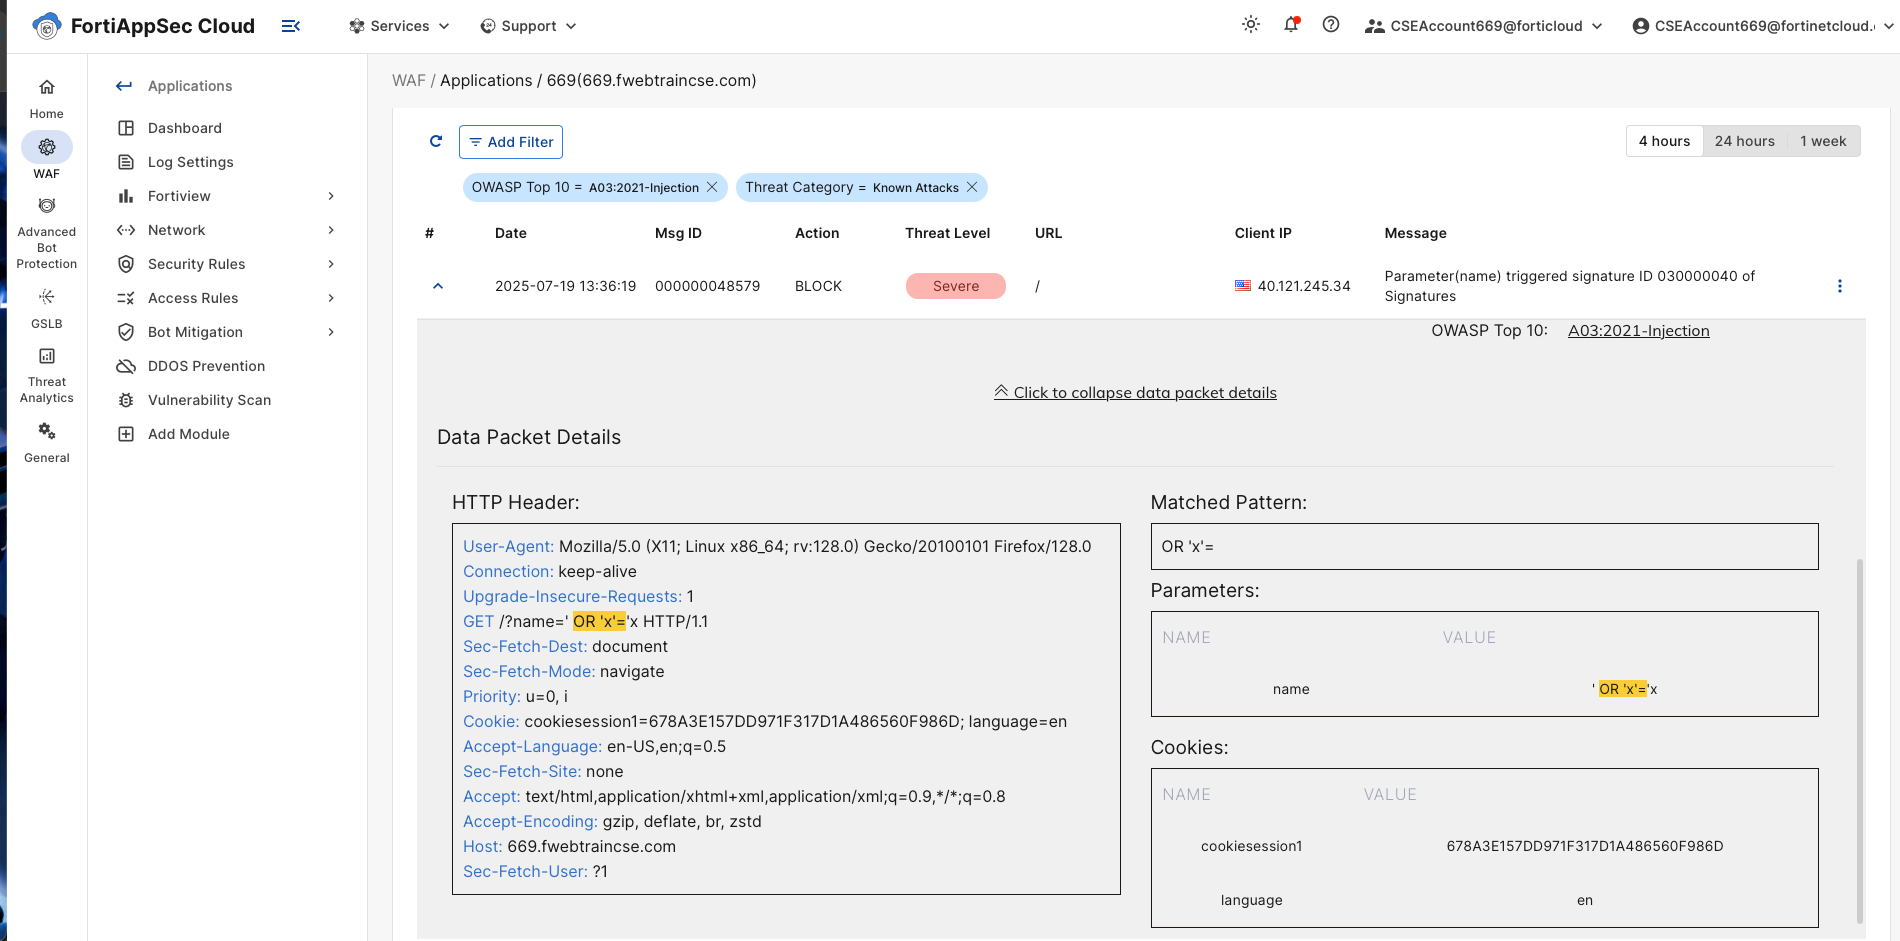Image resolution: width=1900 pixels, height=941 pixels.
Task: Click the Add Filter button
Action: (x=511, y=142)
